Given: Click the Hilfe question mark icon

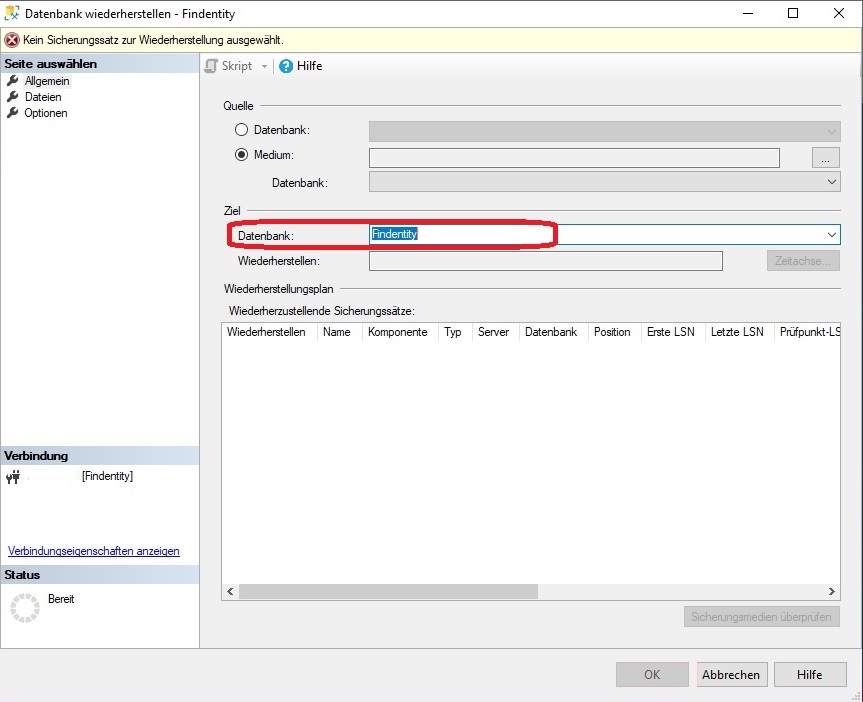Looking at the screenshot, I should [x=286, y=66].
